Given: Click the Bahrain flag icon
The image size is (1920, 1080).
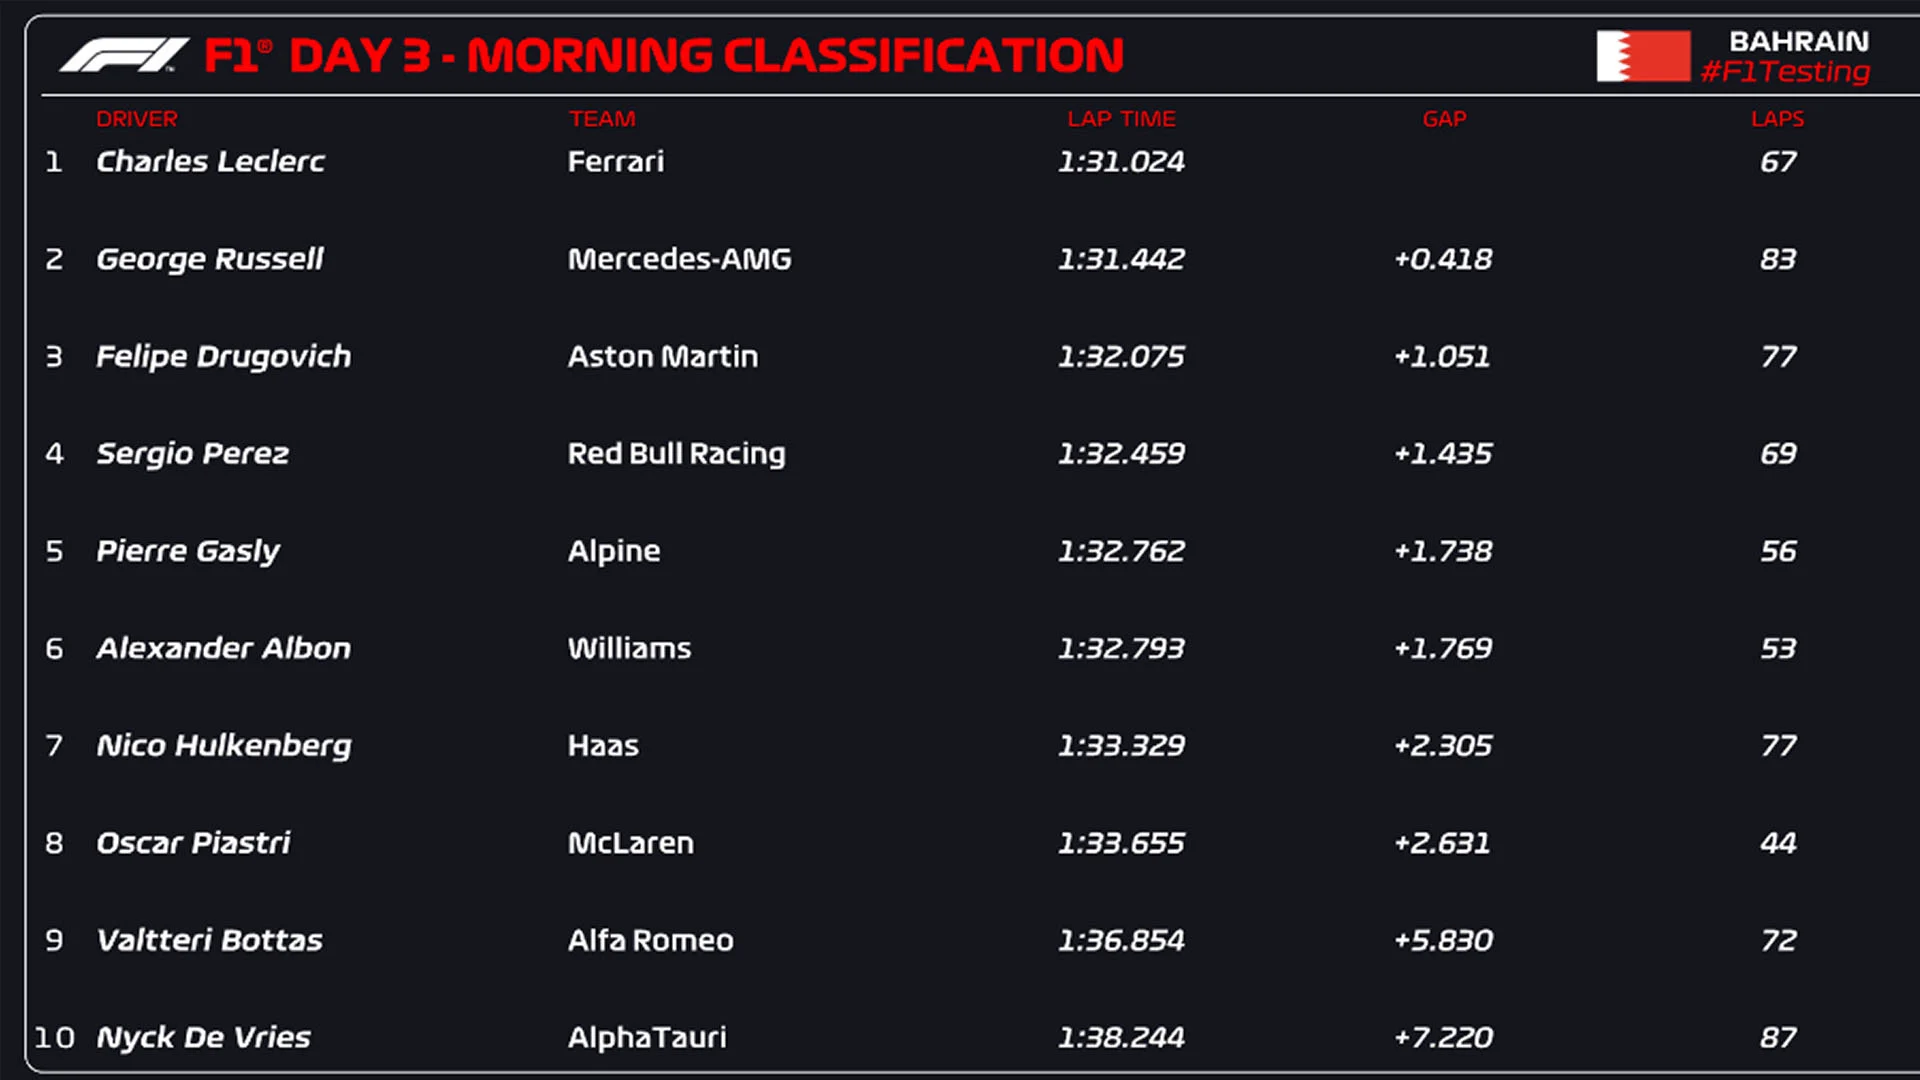Looking at the screenshot, I should click(x=1643, y=56).
